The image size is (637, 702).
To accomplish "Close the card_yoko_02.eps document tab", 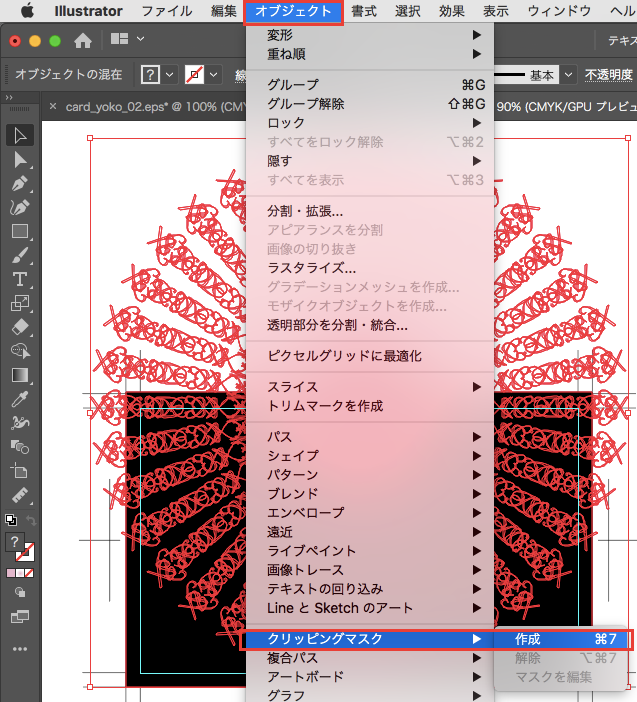I will [x=54, y=106].
